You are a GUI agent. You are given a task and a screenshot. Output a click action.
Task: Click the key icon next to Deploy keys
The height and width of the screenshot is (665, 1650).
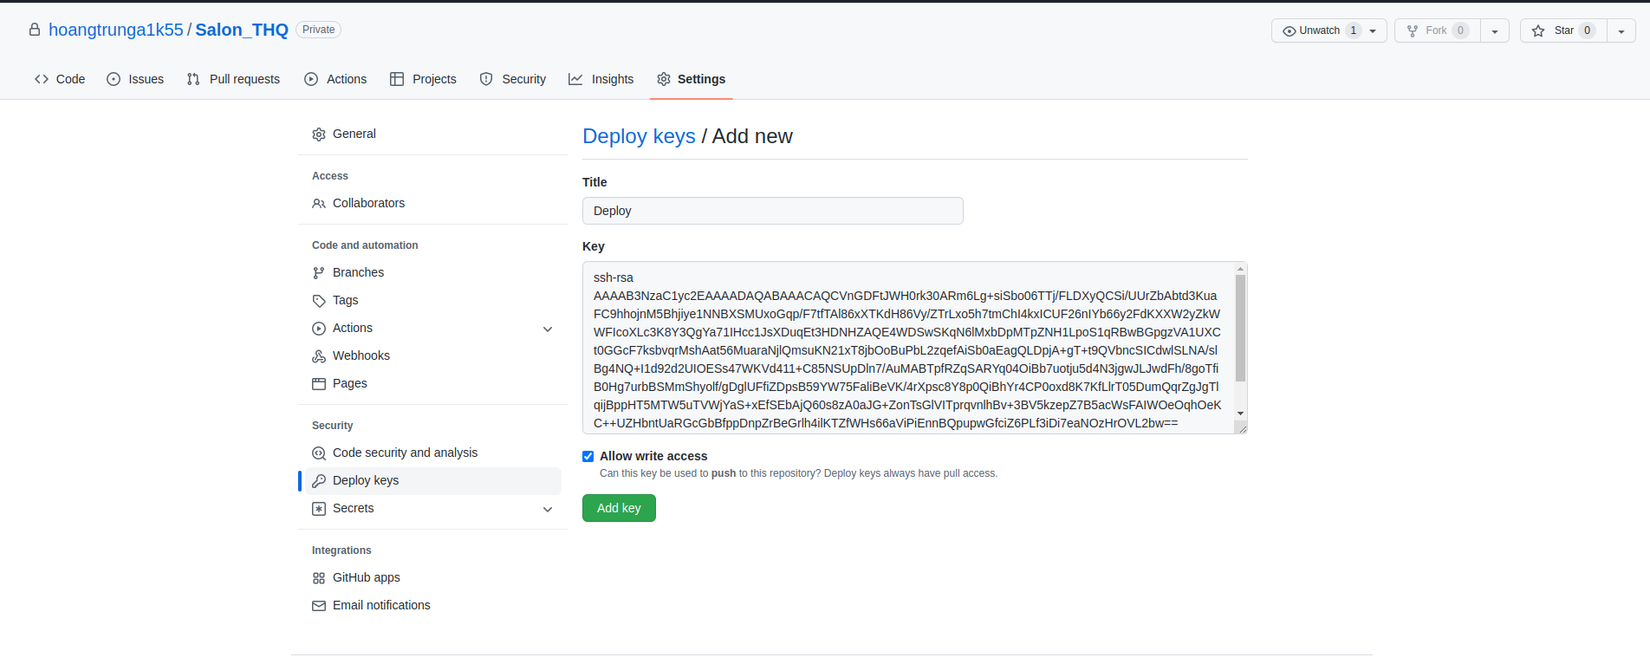319,481
